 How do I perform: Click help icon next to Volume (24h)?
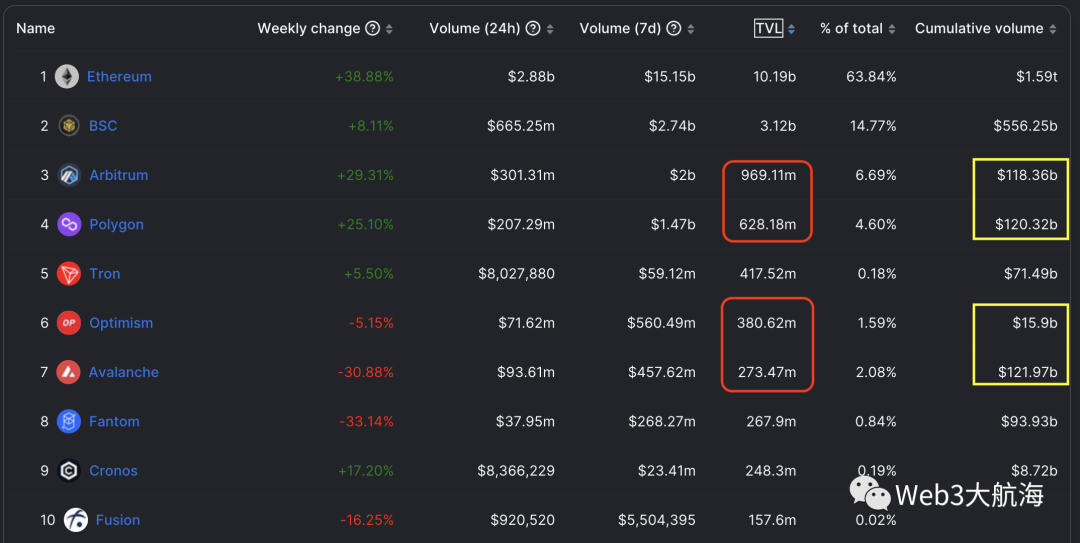tap(533, 29)
